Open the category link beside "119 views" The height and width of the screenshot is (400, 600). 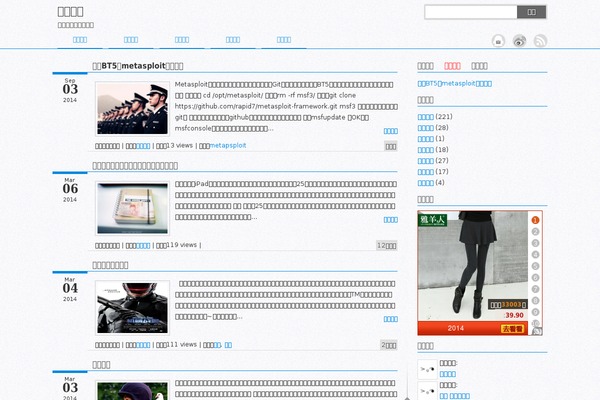tap(143, 245)
